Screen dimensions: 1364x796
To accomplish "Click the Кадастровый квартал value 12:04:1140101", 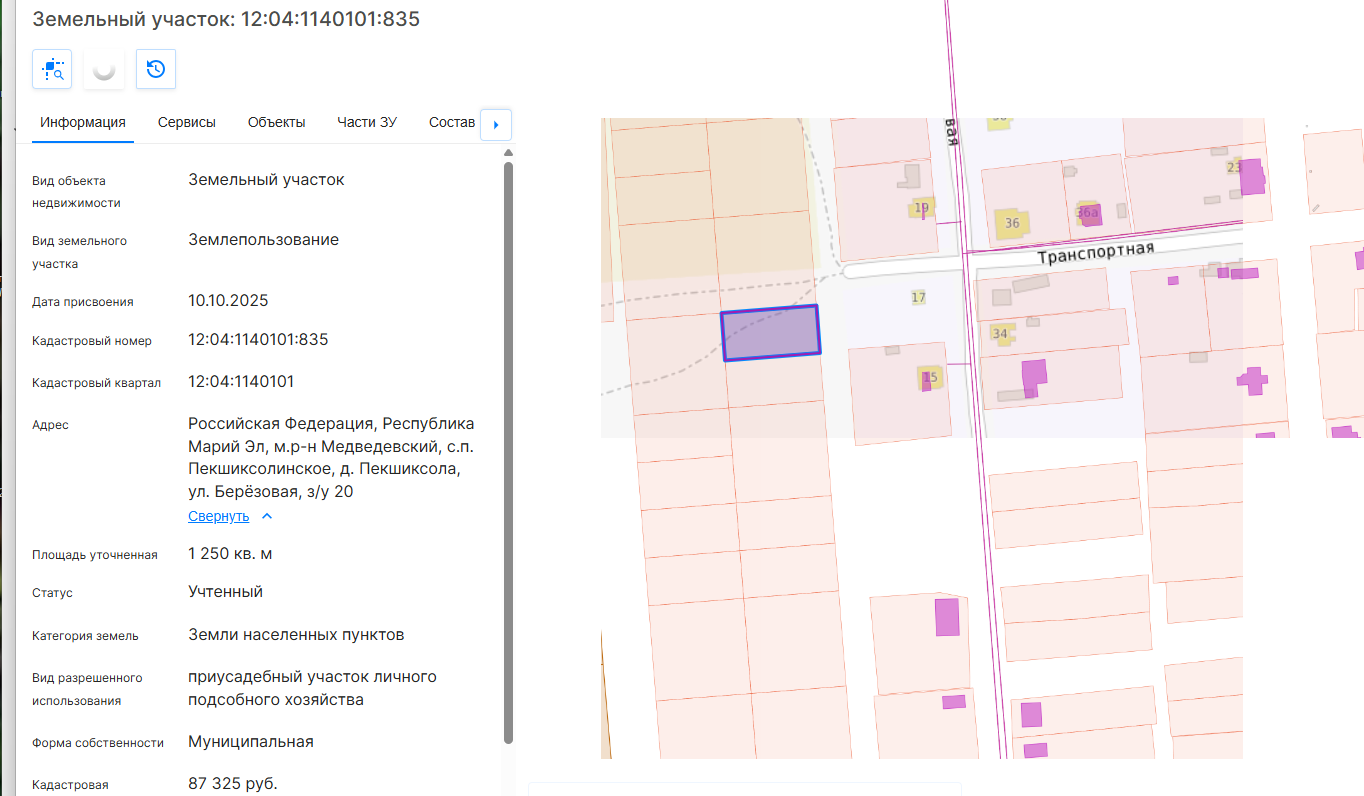I will (241, 382).
